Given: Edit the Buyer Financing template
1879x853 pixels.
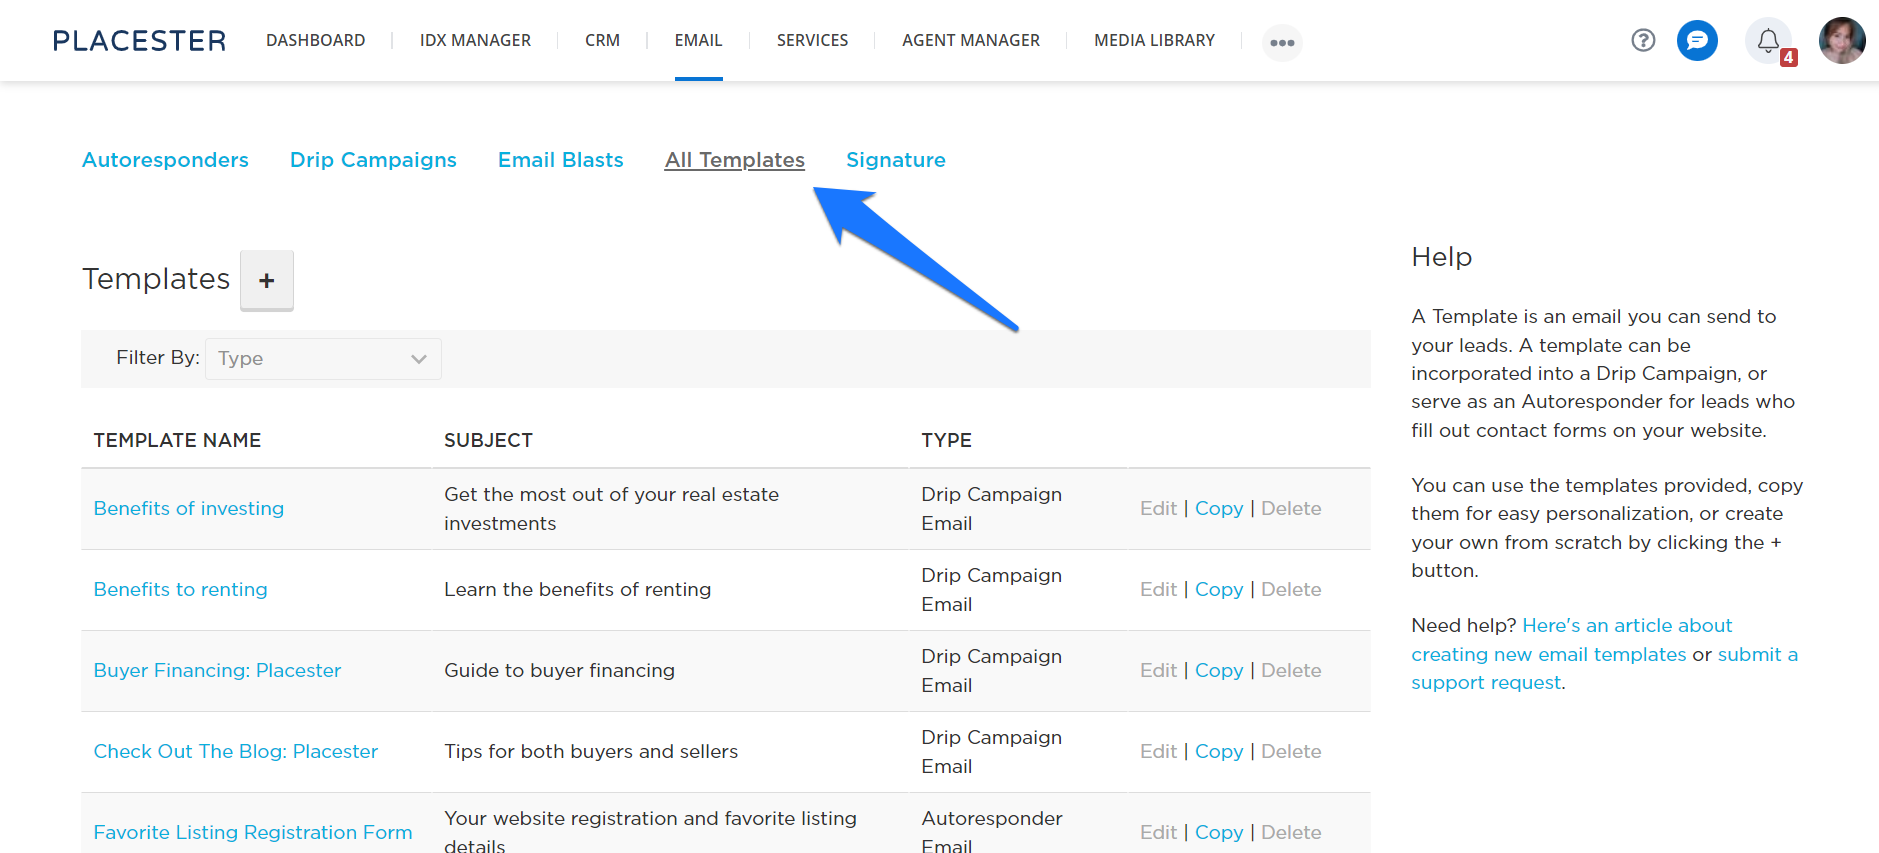Looking at the screenshot, I should point(1158,670).
